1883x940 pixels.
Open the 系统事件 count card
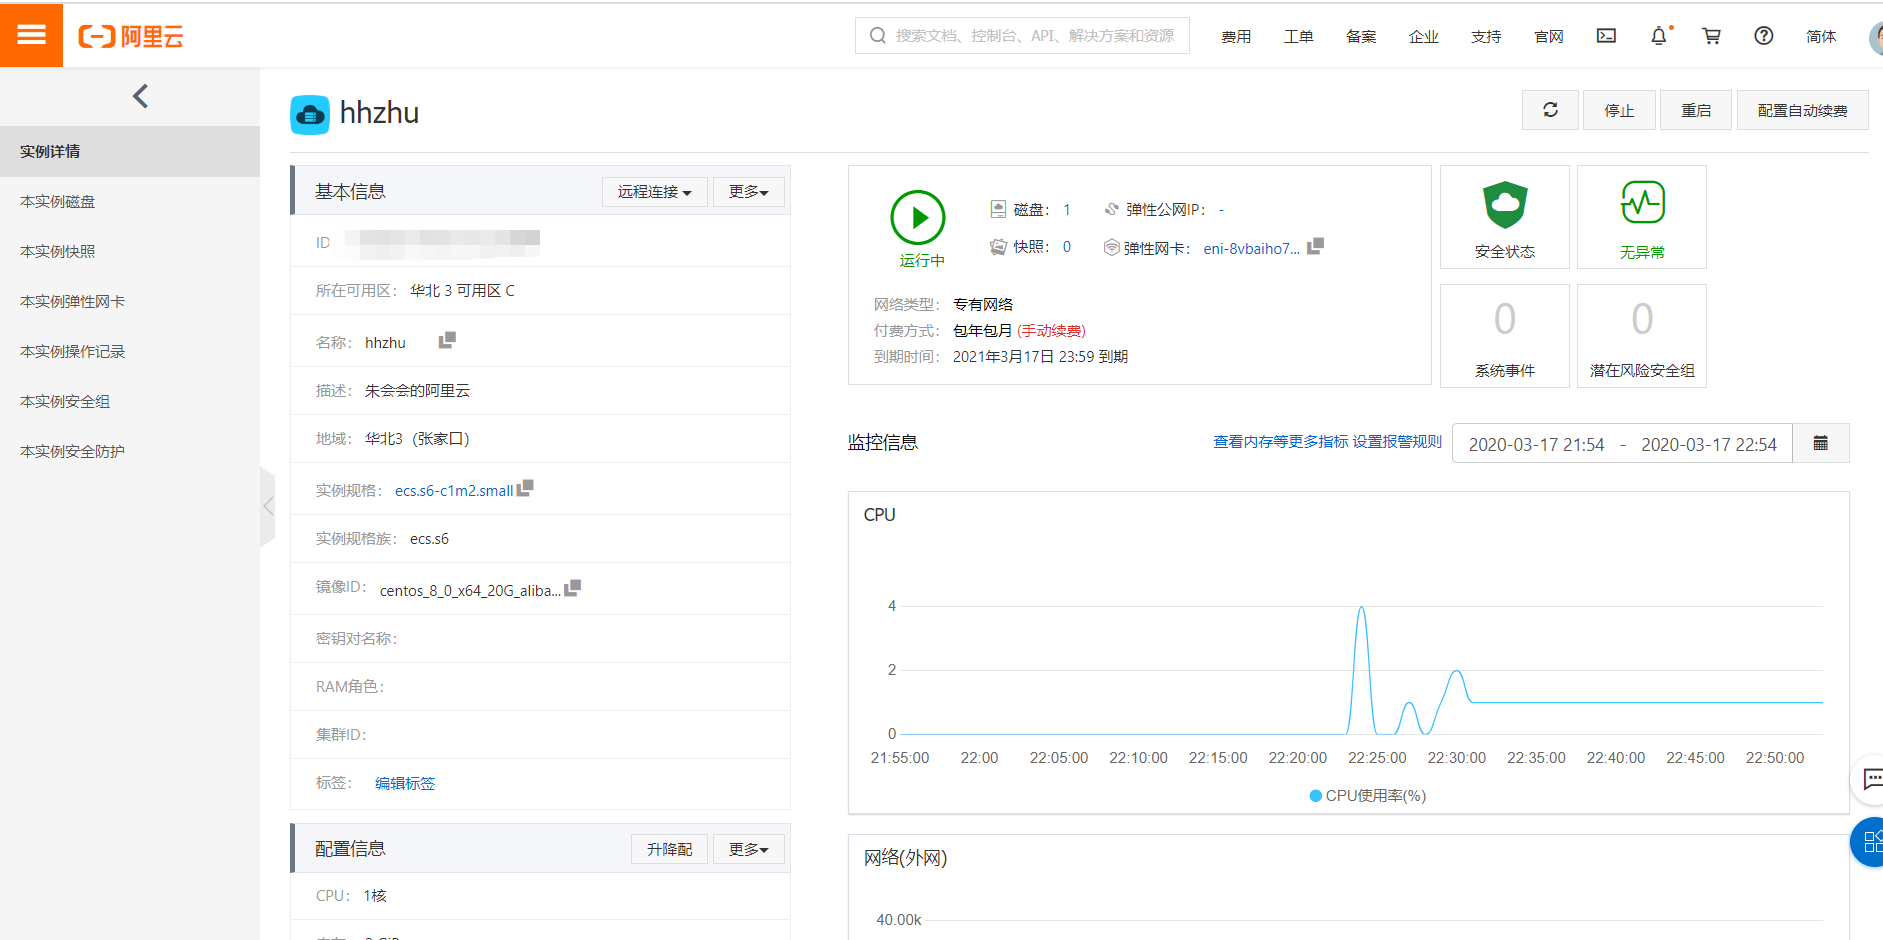coord(1505,336)
